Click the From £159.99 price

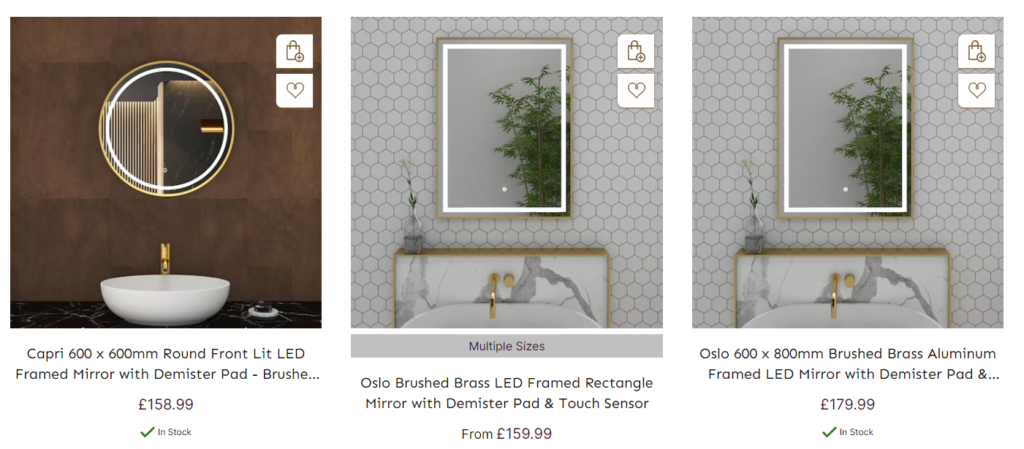[x=507, y=433]
